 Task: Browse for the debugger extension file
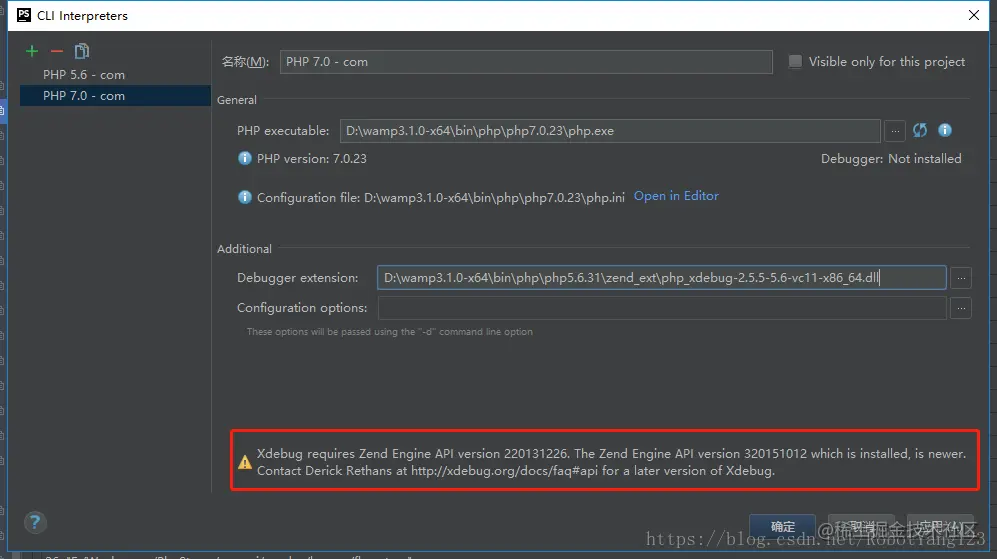961,278
